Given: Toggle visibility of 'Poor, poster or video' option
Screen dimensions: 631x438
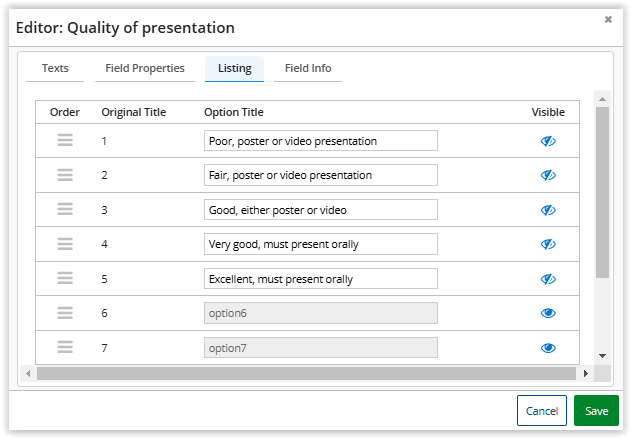Looking at the screenshot, I should (548, 141).
